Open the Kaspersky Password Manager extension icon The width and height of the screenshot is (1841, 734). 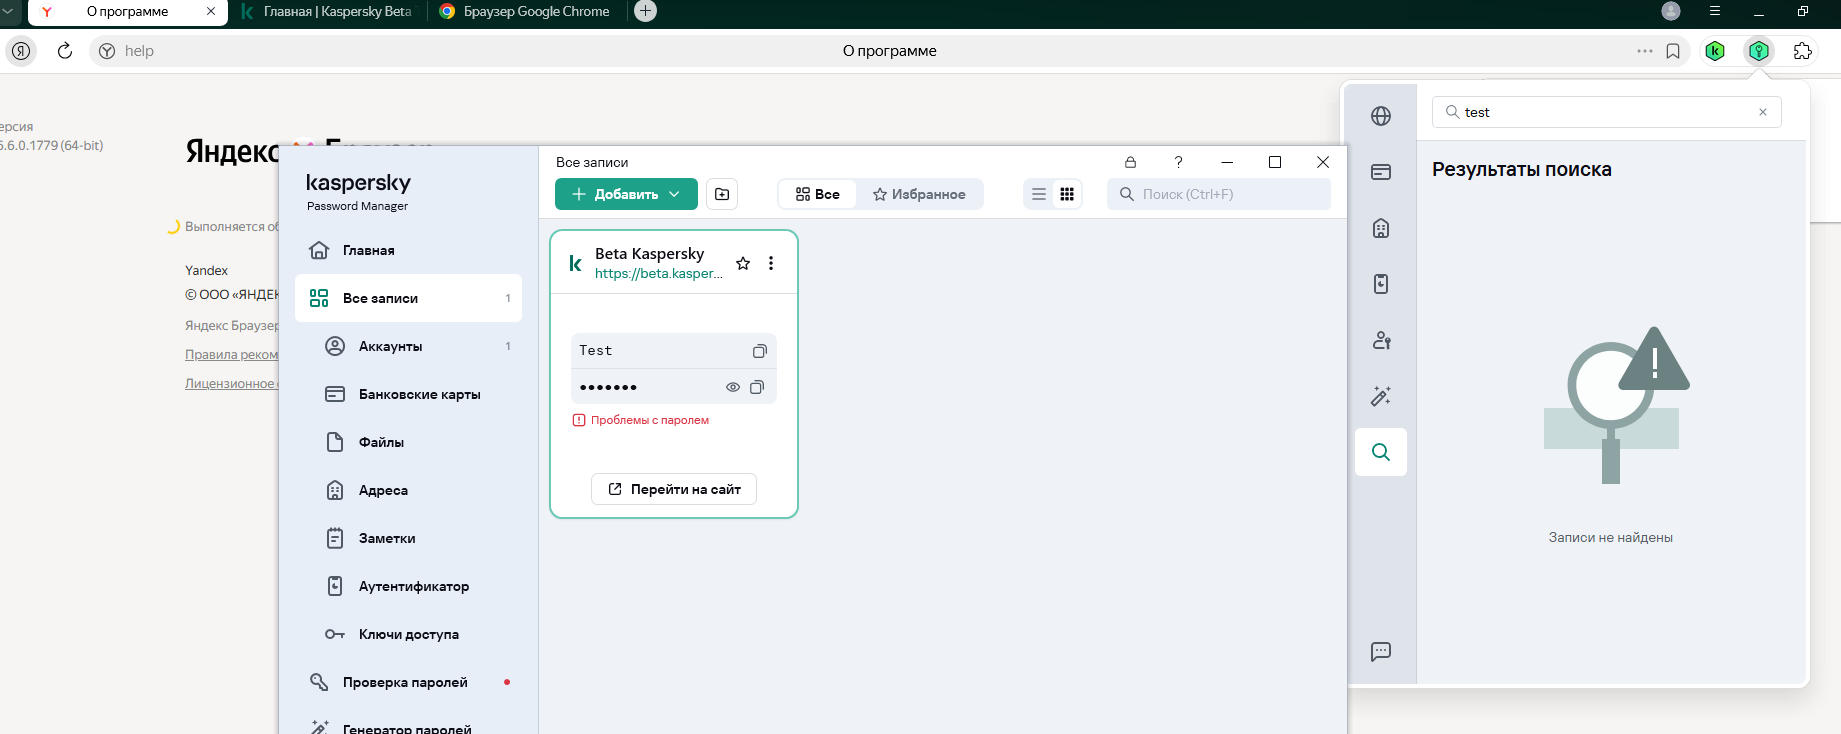pyautogui.click(x=1759, y=51)
